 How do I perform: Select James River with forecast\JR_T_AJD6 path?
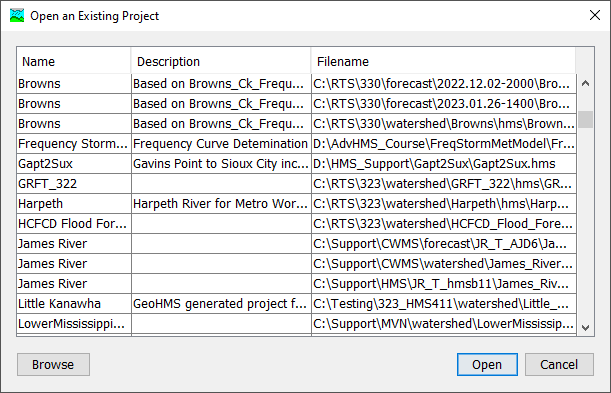(297, 243)
